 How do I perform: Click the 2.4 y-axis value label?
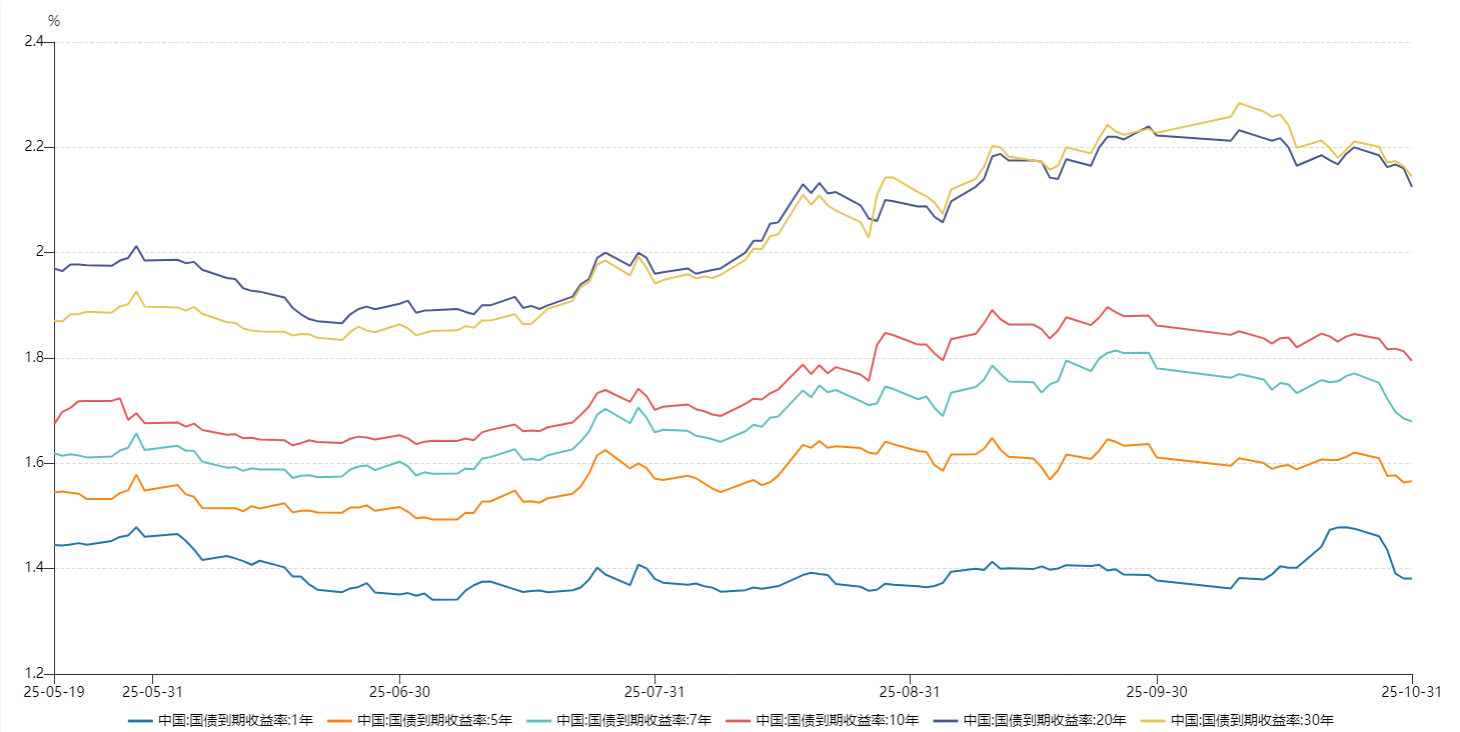pyautogui.click(x=34, y=42)
